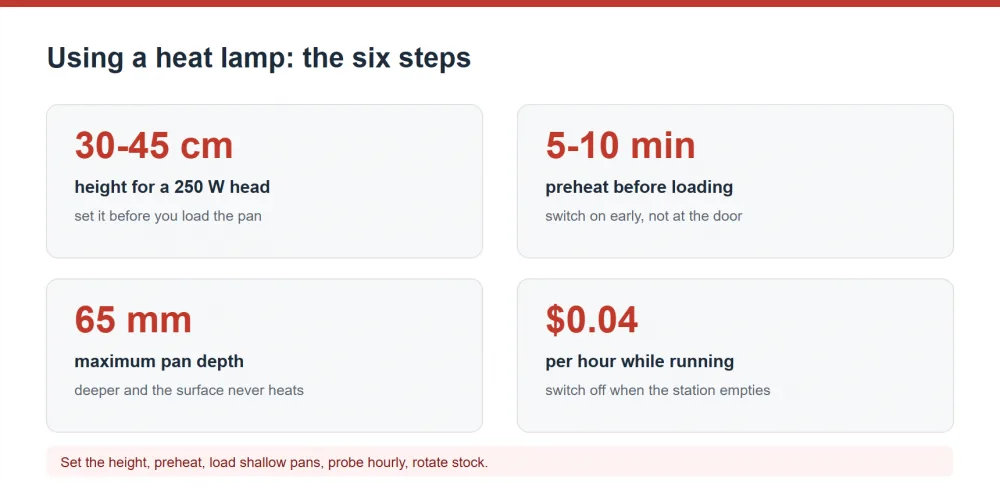Image resolution: width=1000 pixels, height=488 pixels.
Task: Click 'set it before you load the pan' text
Action: [168, 216]
